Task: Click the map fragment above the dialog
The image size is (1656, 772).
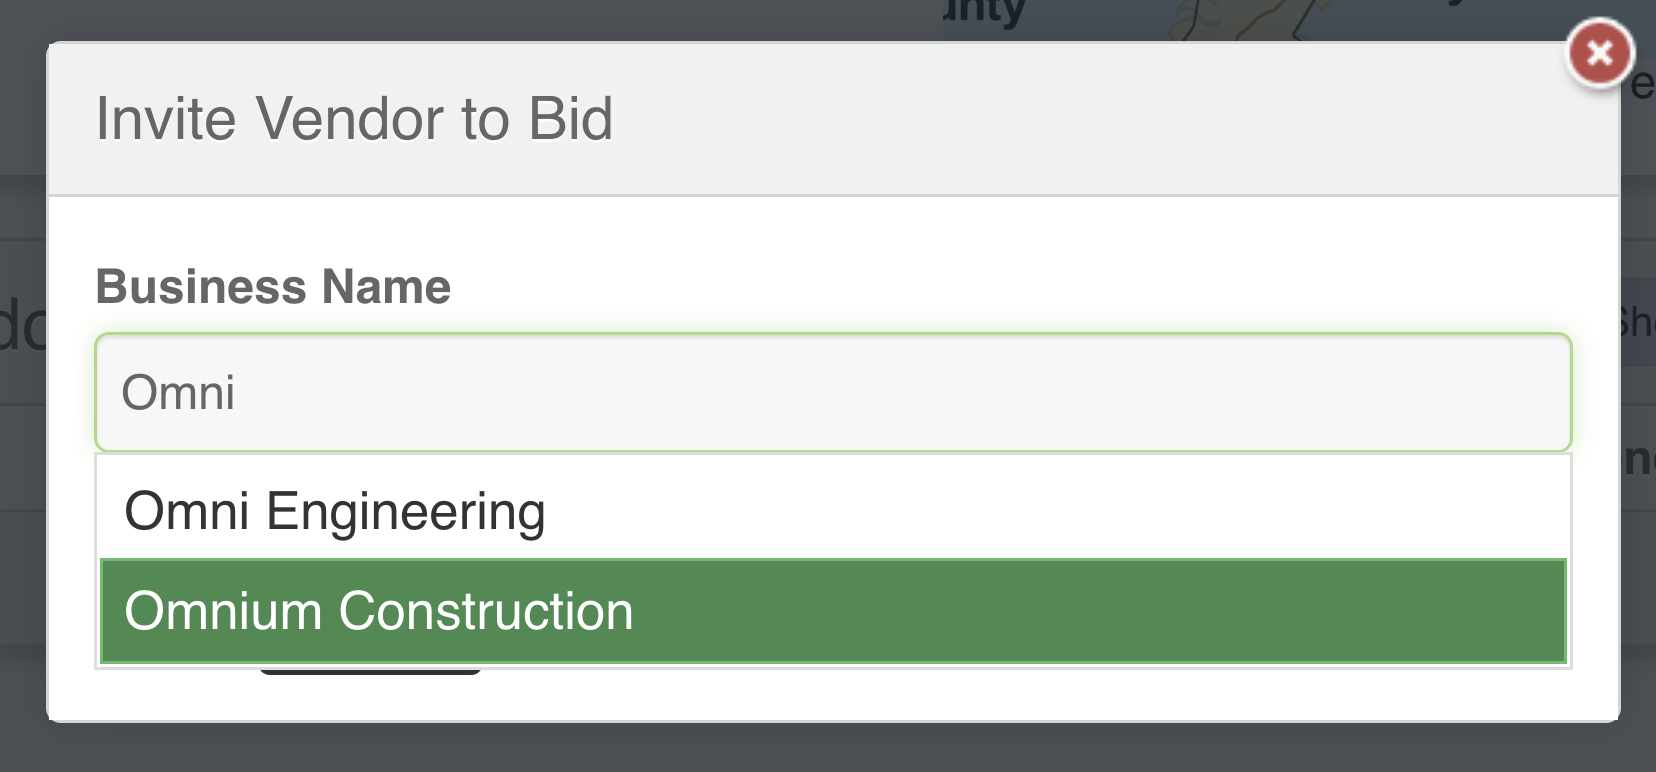Action: (x=1250, y=18)
